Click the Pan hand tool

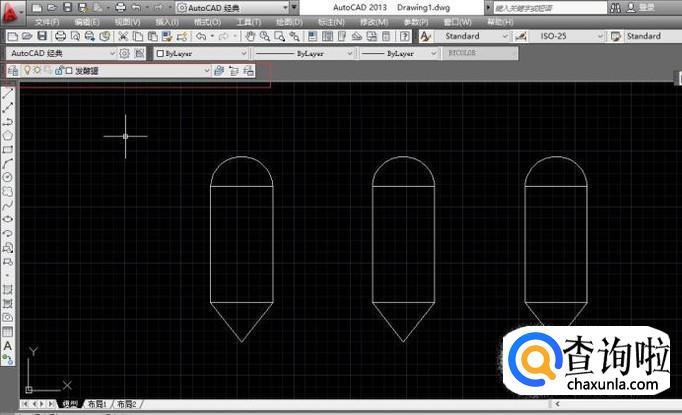(x=249, y=36)
